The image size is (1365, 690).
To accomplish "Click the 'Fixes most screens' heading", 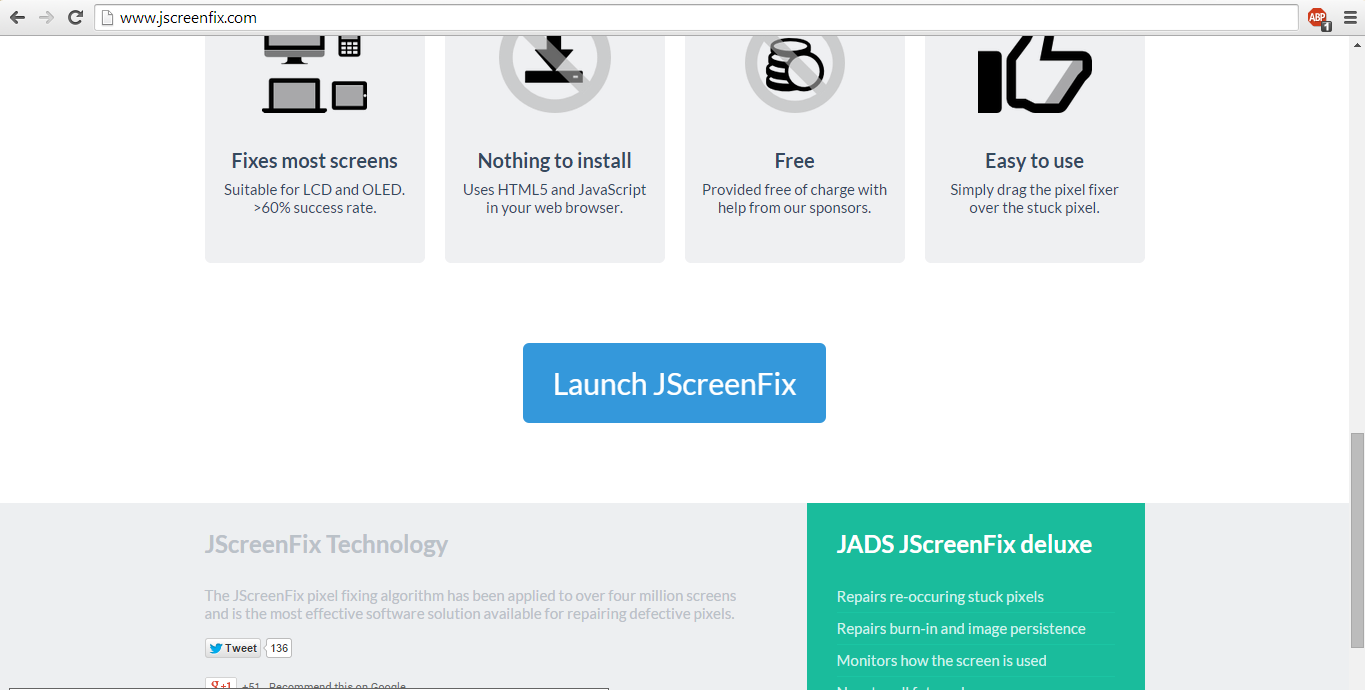I will (314, 161).
